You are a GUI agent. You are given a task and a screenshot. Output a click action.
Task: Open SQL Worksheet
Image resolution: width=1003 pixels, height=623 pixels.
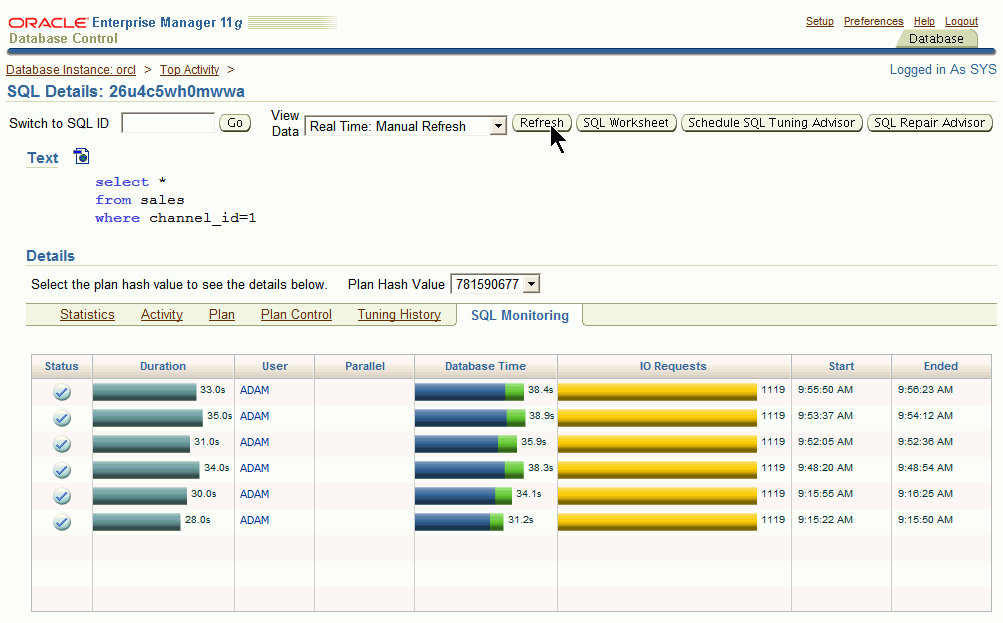click(626, 123)
